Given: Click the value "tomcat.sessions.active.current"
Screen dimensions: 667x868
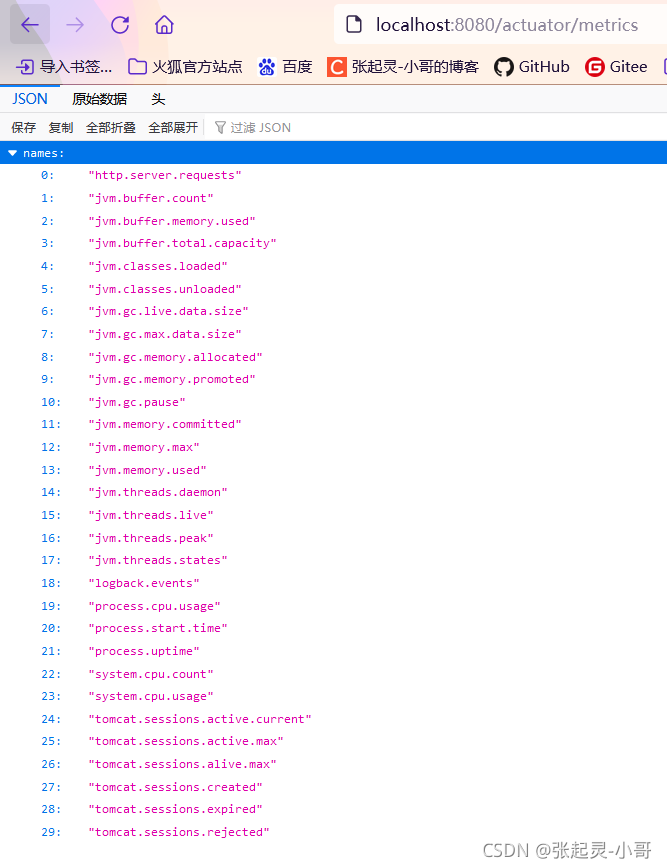Looking at the screenshot, I should click(200, 719).
